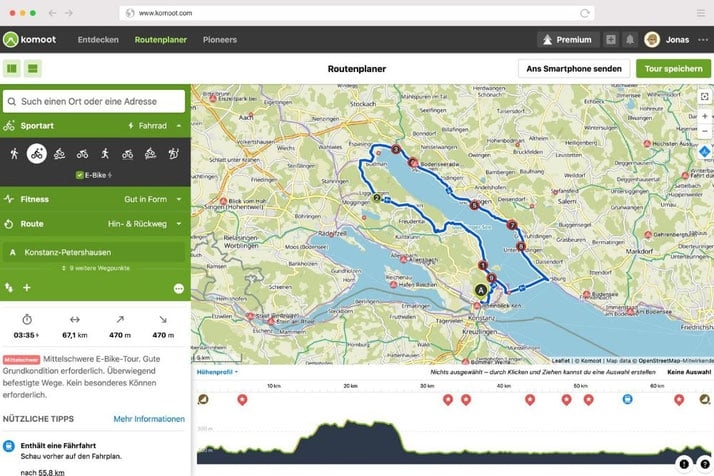Click the Blick vom Hoh… highlight marker
Viewport: 714px width, 476px height.
tap(224, 201)
